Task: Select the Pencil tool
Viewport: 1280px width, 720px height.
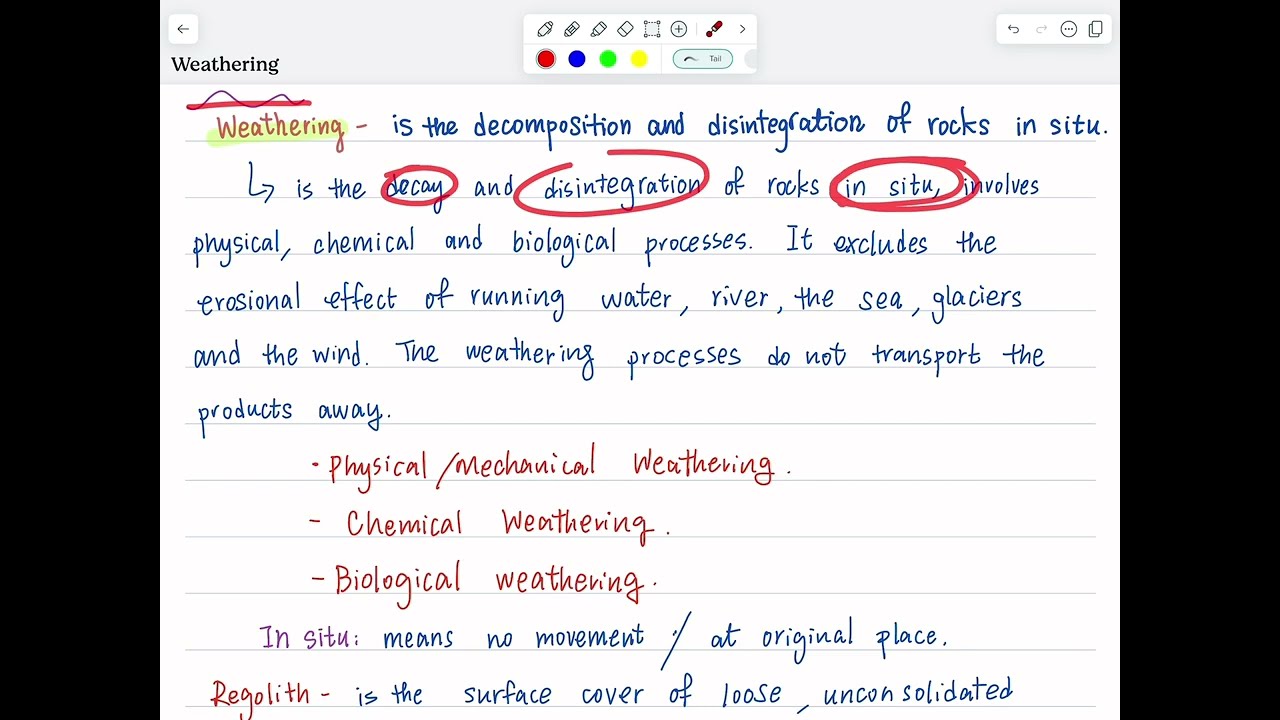Action: pyautogui.click(x=571, y=29)
